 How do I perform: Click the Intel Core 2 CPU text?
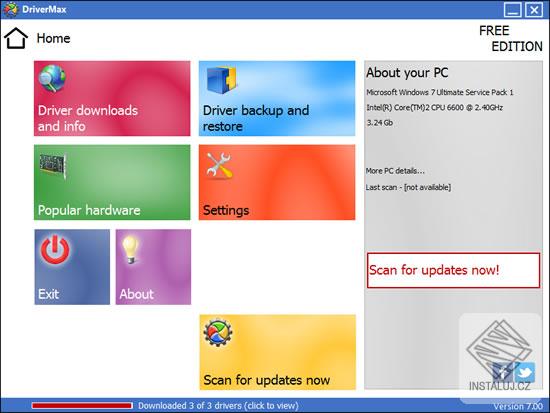click(435, 107)
